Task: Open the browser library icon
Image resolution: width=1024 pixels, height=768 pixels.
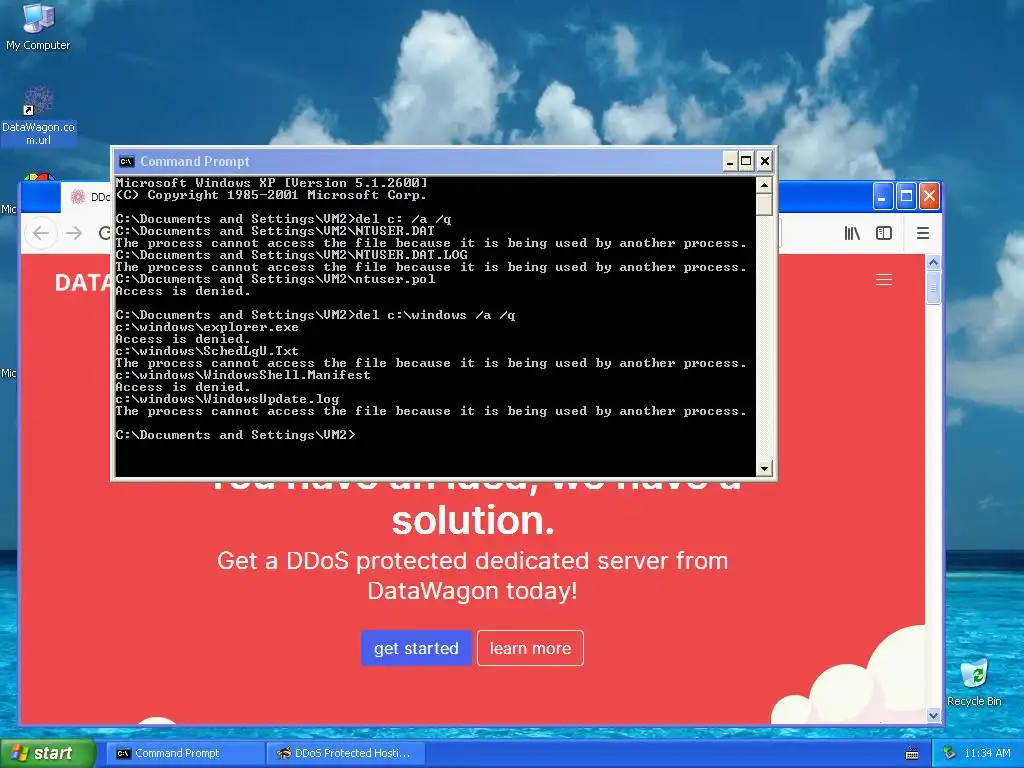Action: coord(852,233)
